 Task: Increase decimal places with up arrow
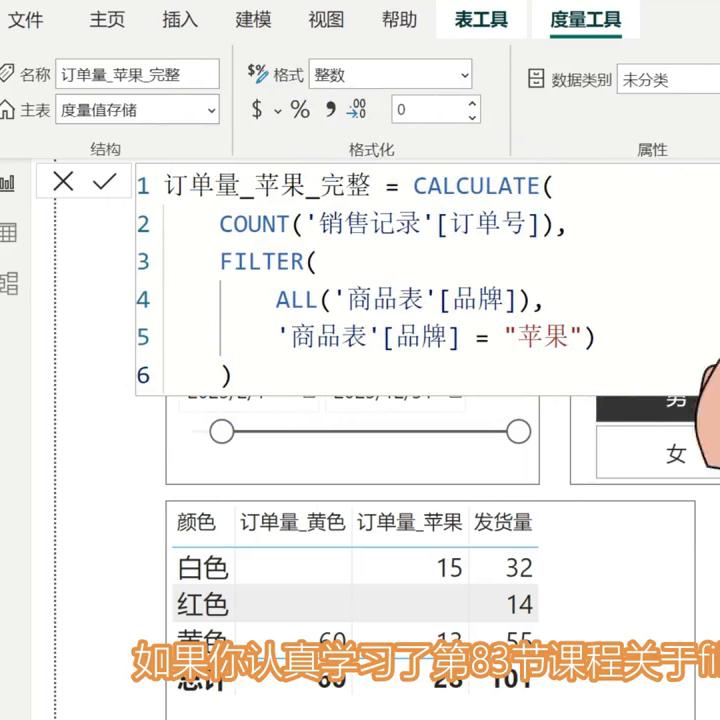[472, 103]
